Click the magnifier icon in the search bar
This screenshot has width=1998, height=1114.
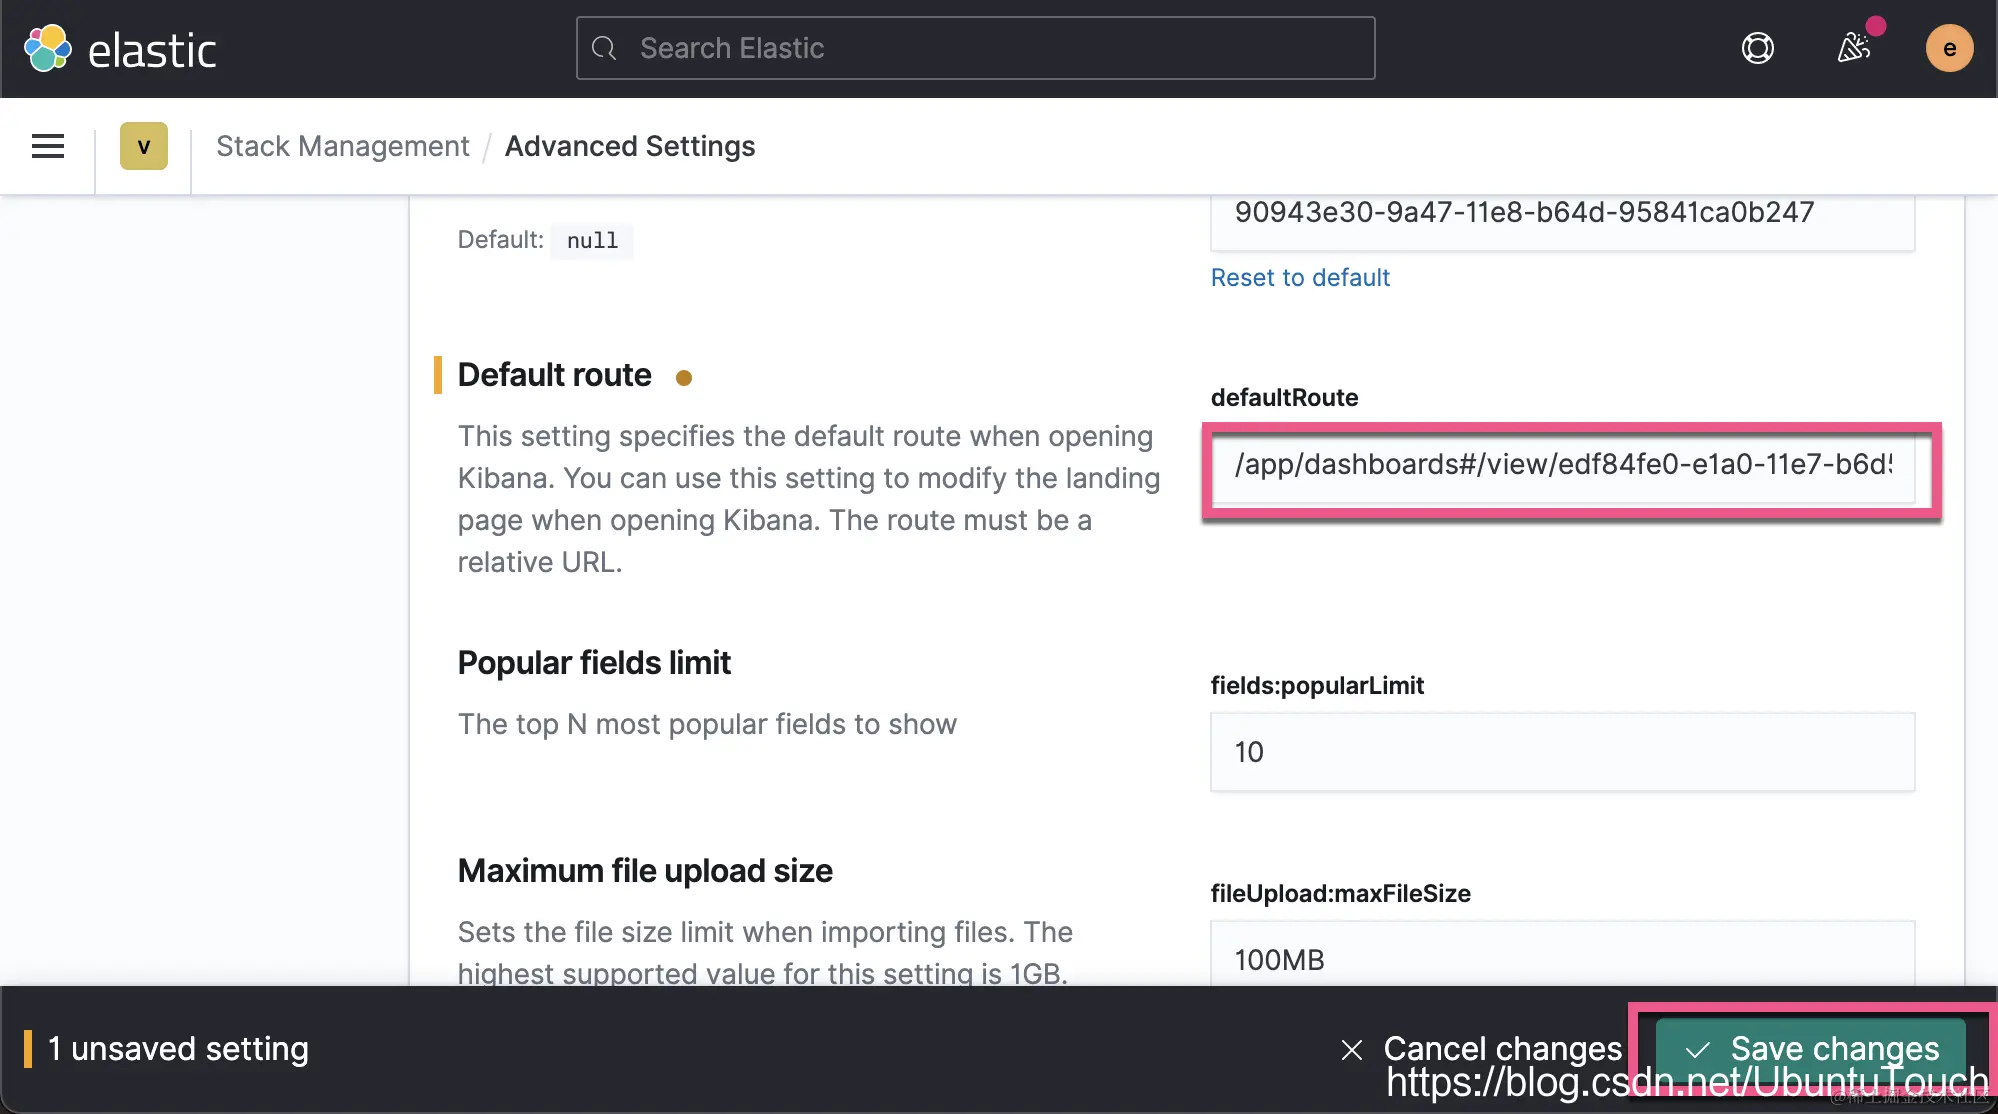tap(604, 48)
